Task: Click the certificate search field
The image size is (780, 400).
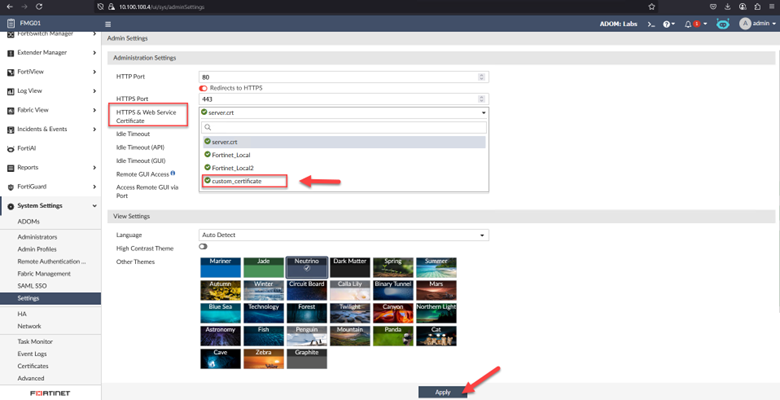Action: (344, 127)
